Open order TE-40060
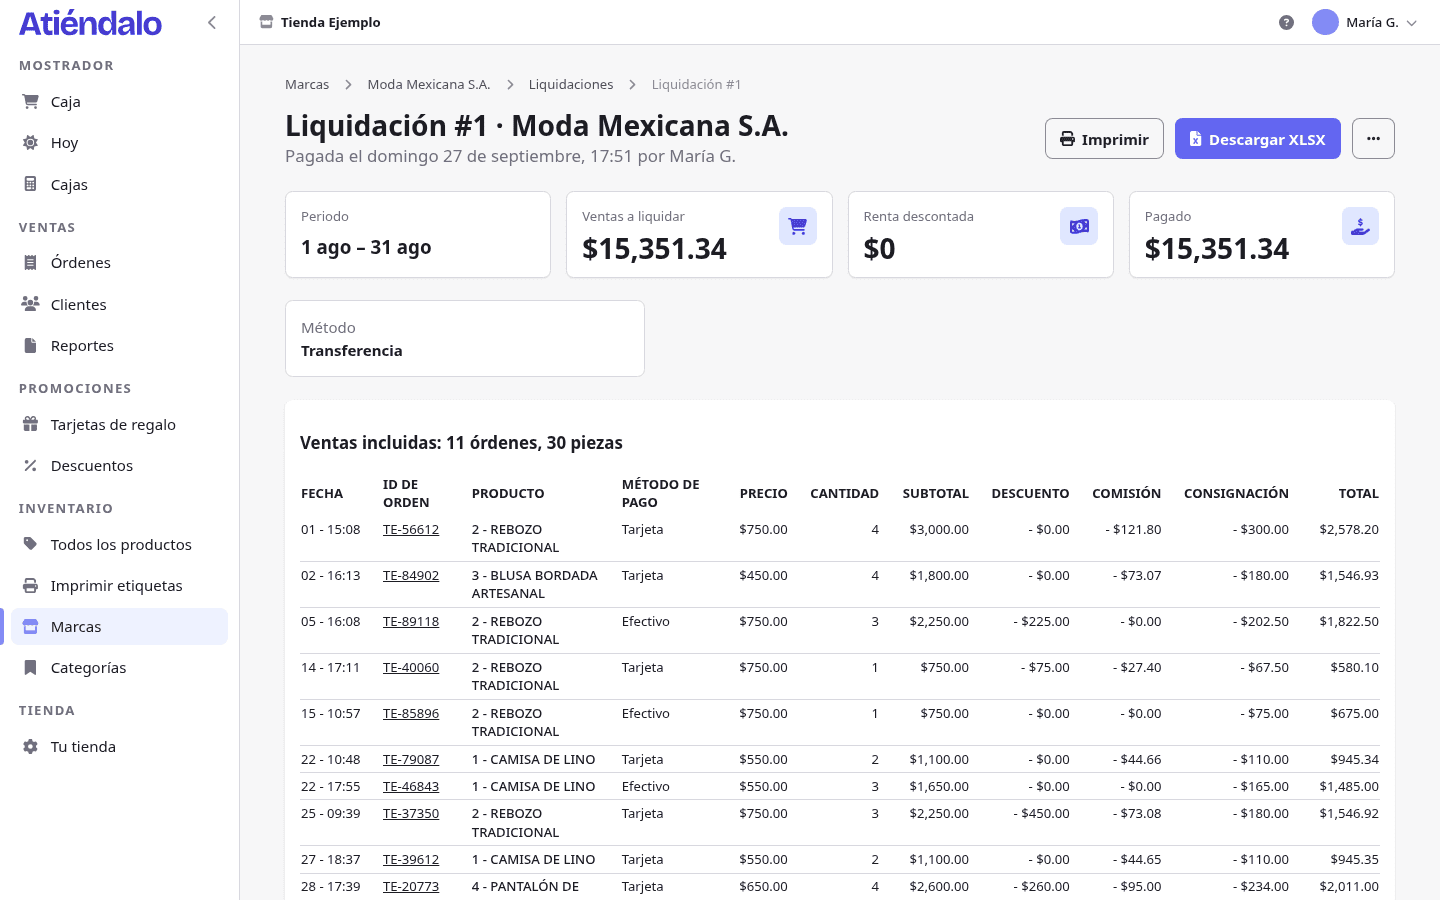Viewport: 1440px width, 900px height. coord(411,667)
